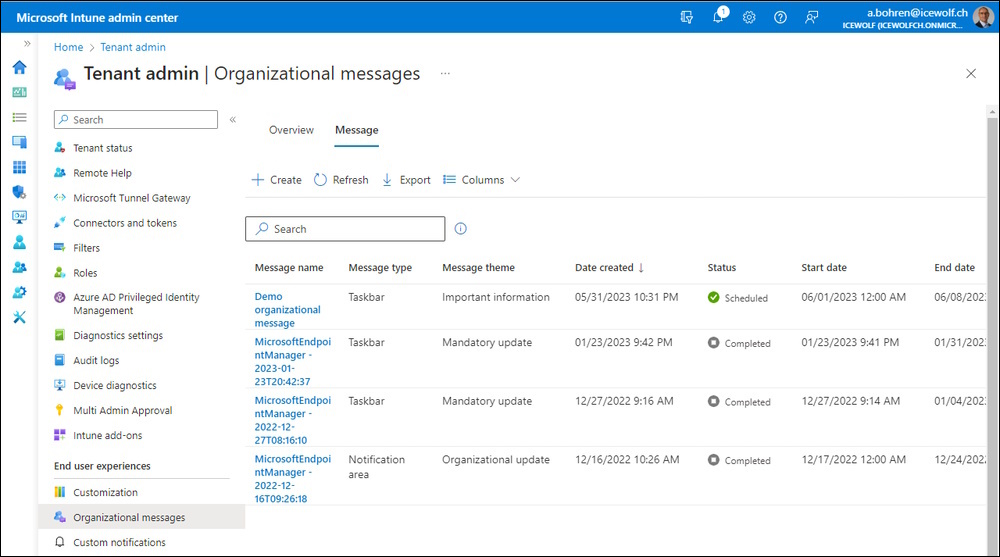Screen dimensions: 1000x557
Task: Open Tenant status menu item
Action: [x=103, y=148]
